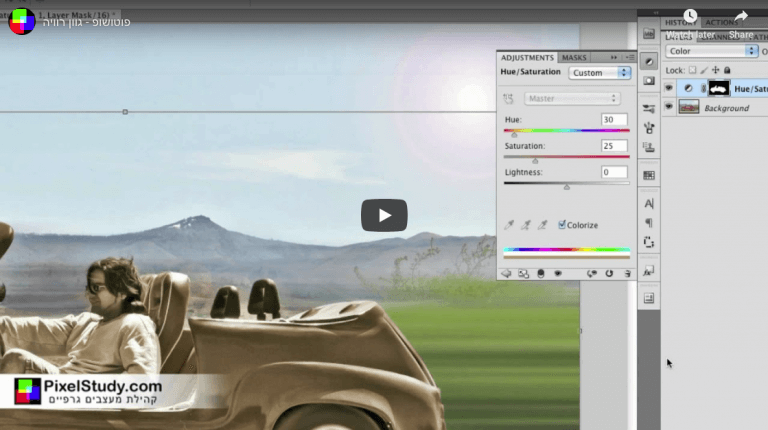Screen dimensions: 768x430
Task: Open the Master channel dropdown
Action: click(572, 98)
